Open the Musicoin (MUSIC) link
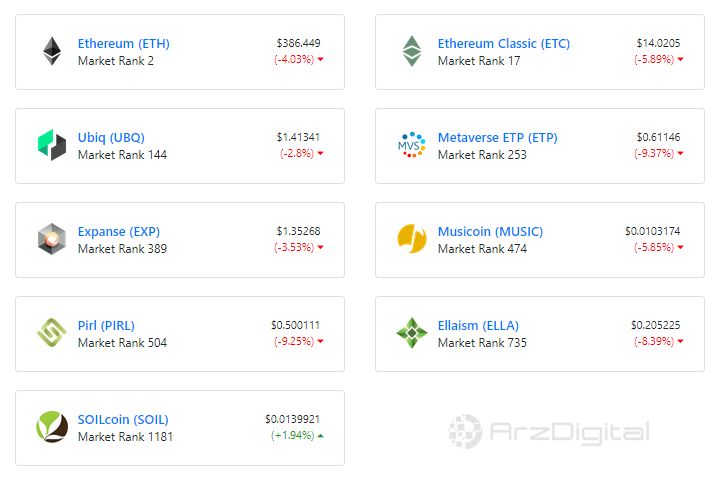The width and height of the screenshot is (716, 478). pos(490,231)
